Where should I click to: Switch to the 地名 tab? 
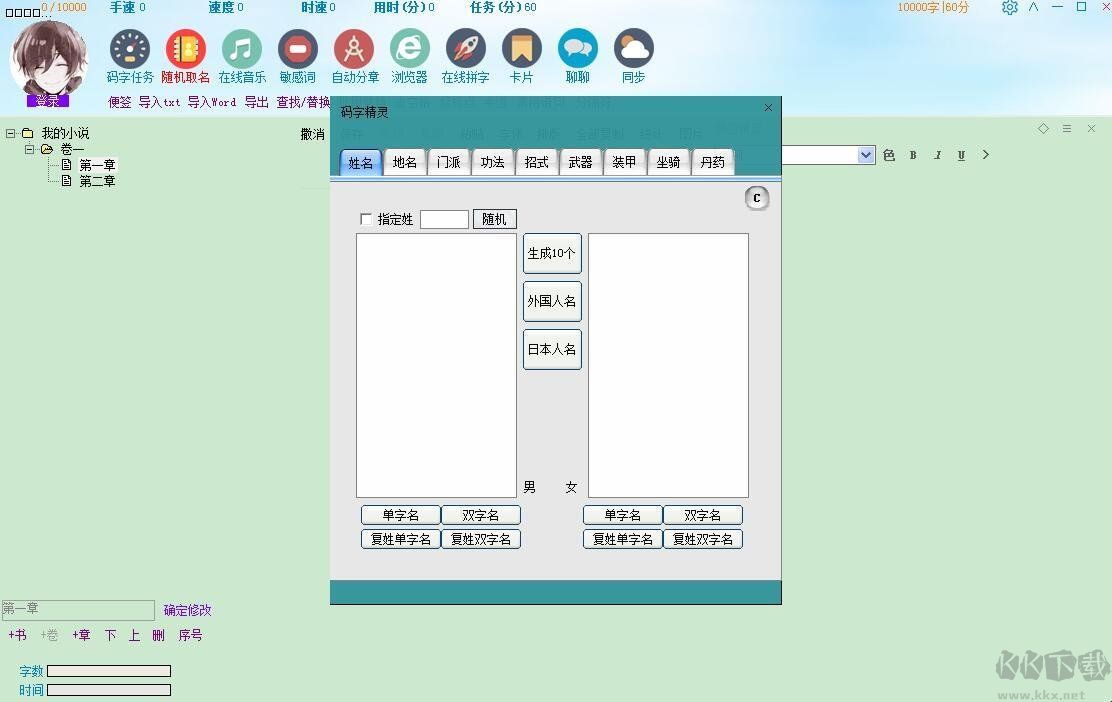pyautogui.click(x=404, y=161)
